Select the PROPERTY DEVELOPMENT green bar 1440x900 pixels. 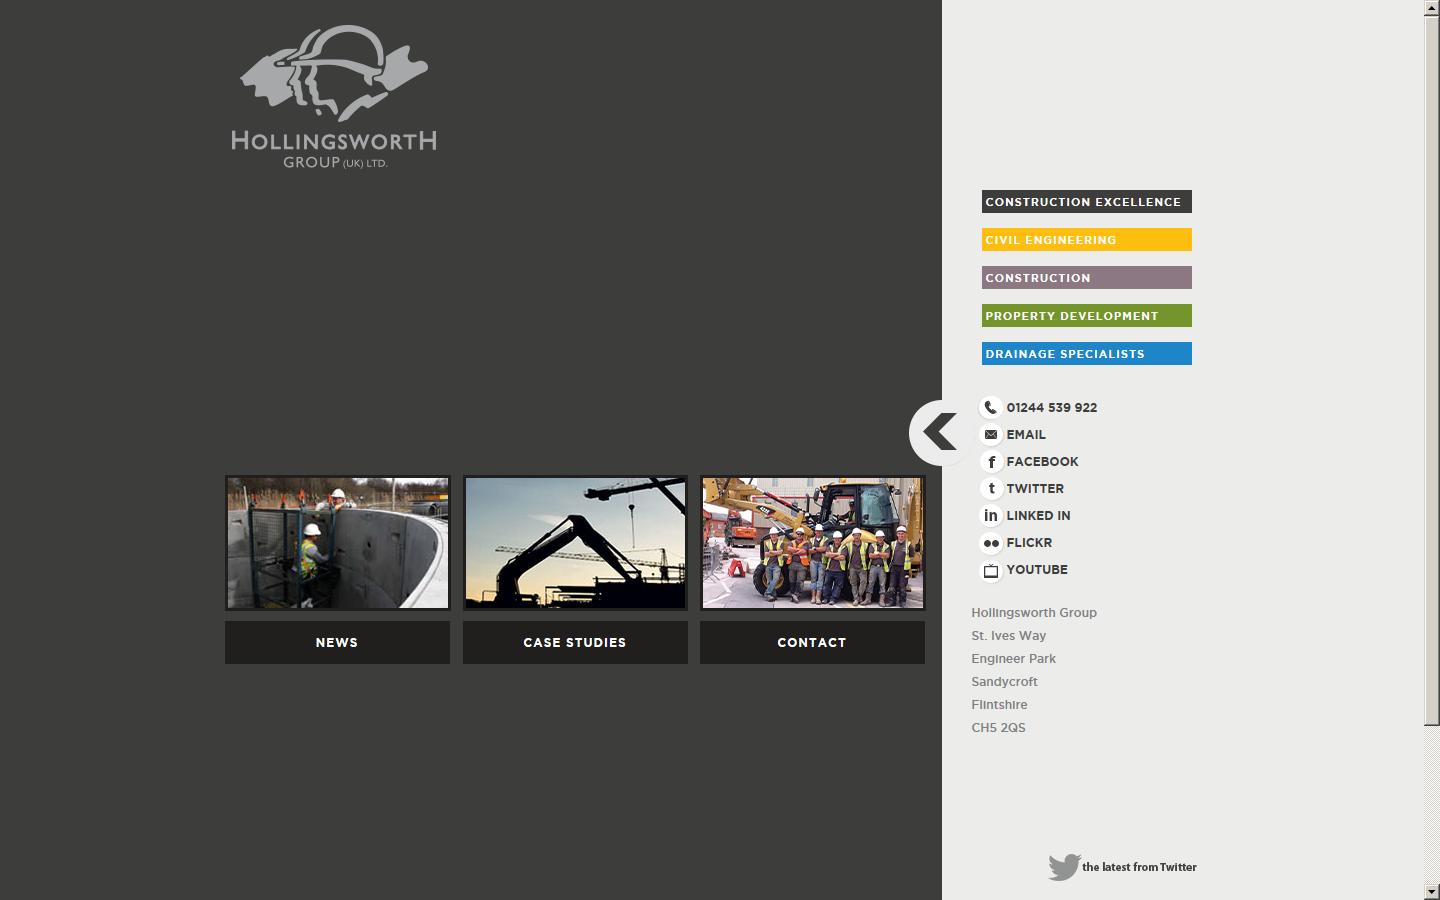[1086, 315]
